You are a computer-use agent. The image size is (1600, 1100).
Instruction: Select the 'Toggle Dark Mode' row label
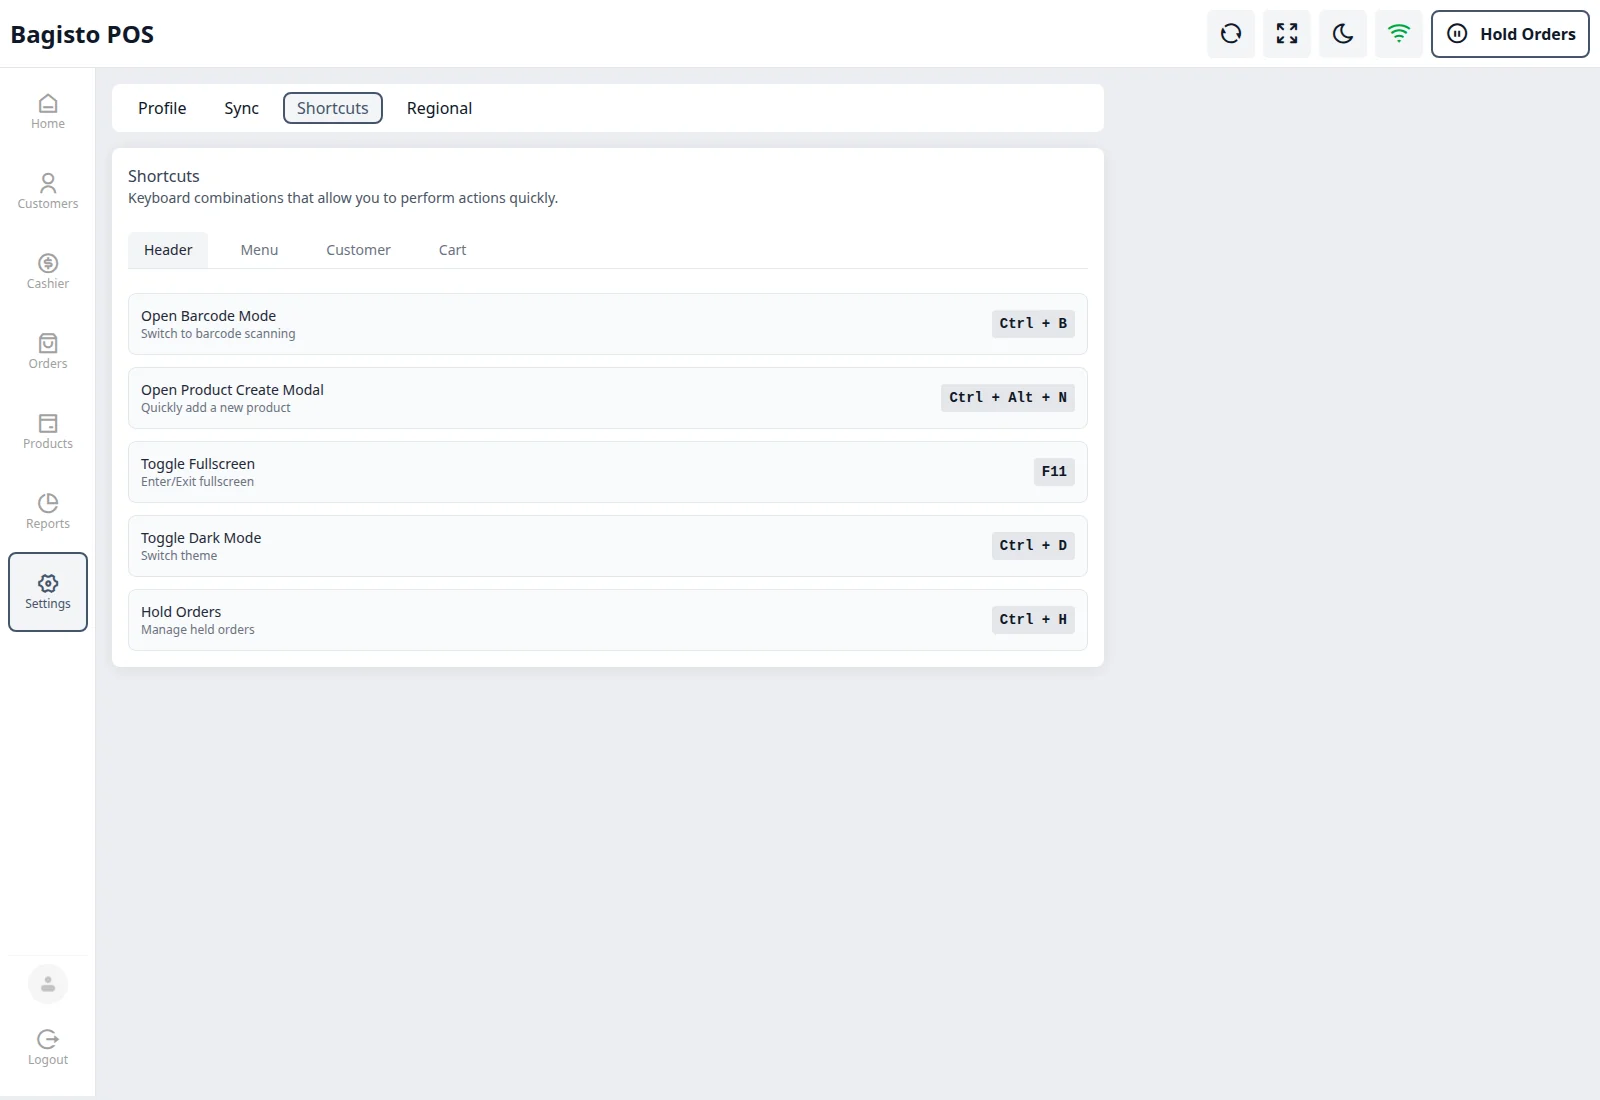coord(201,538)
